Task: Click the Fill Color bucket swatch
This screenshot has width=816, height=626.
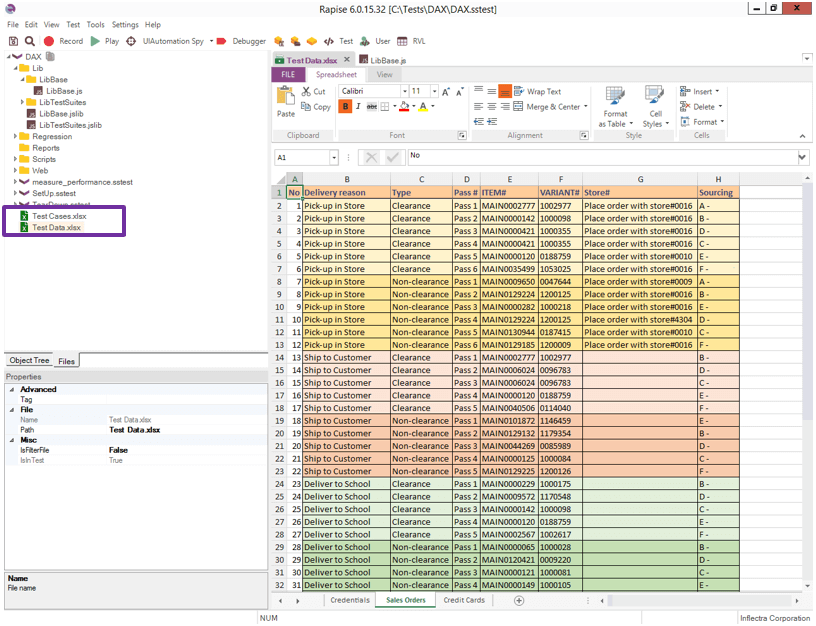Action: tap(404, 107)
